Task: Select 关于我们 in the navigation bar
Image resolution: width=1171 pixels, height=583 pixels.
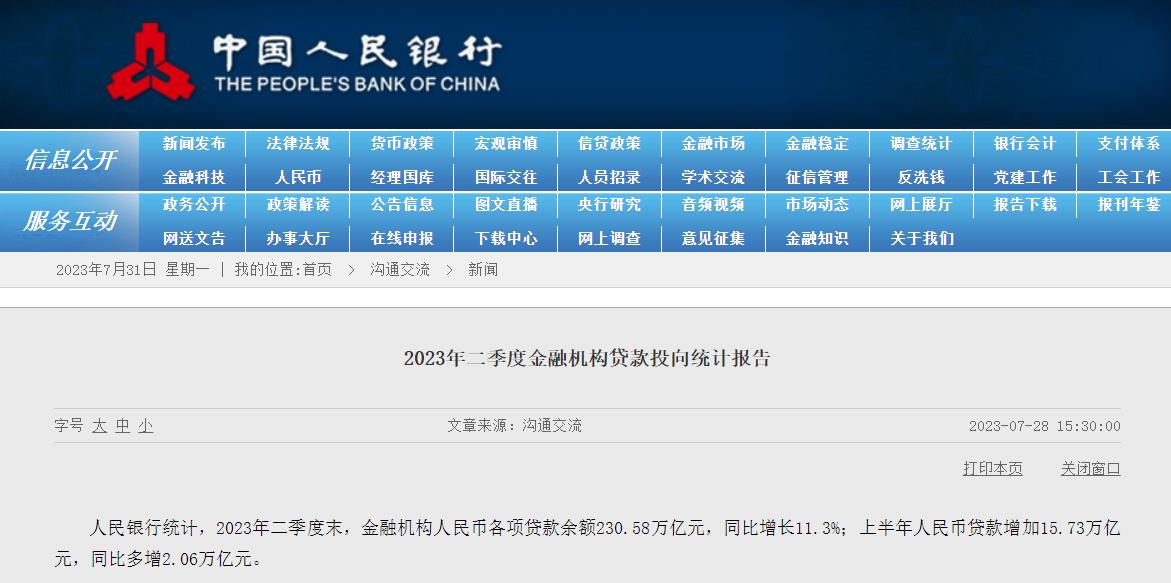Action: (x=921, y=238)
